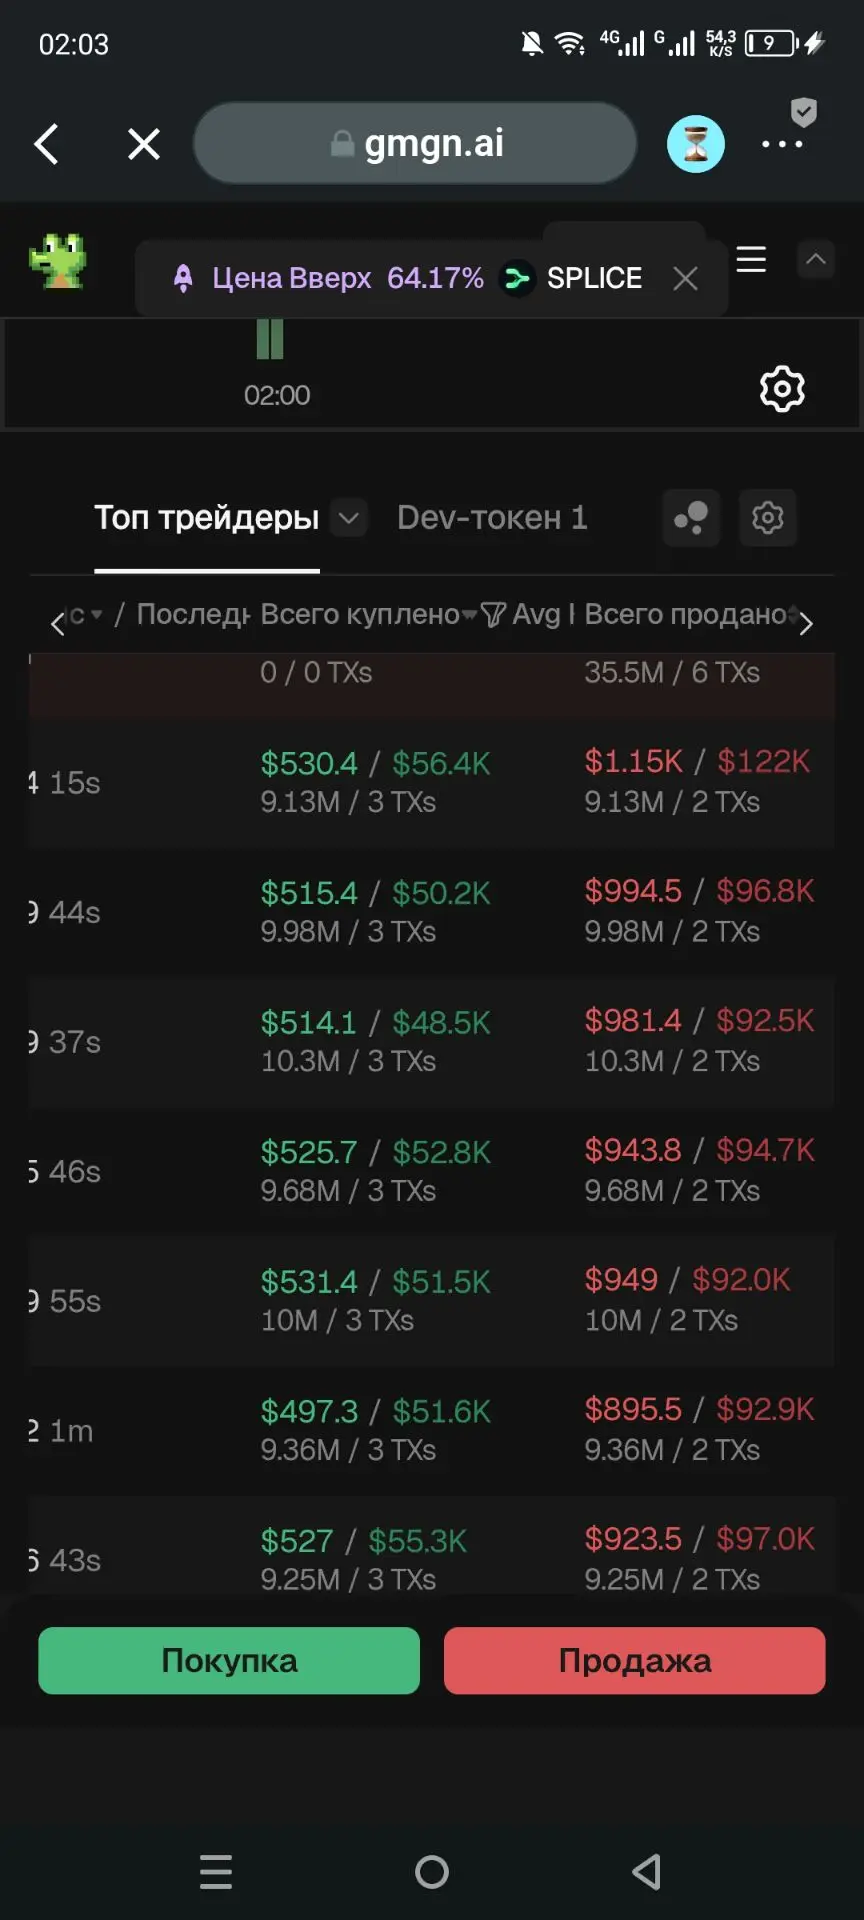Tap the Android recent apps button
864x1920 pixels.
pos(216,1872)
